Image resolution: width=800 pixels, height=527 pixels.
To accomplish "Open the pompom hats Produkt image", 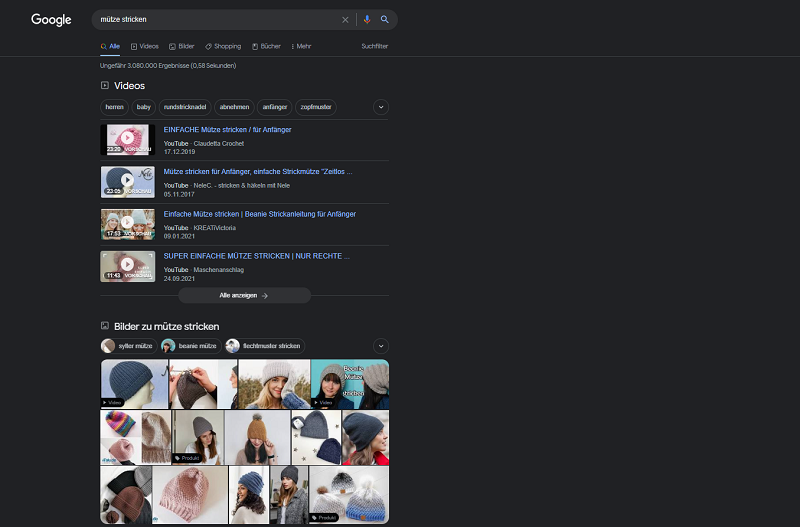I will (349, 495).
